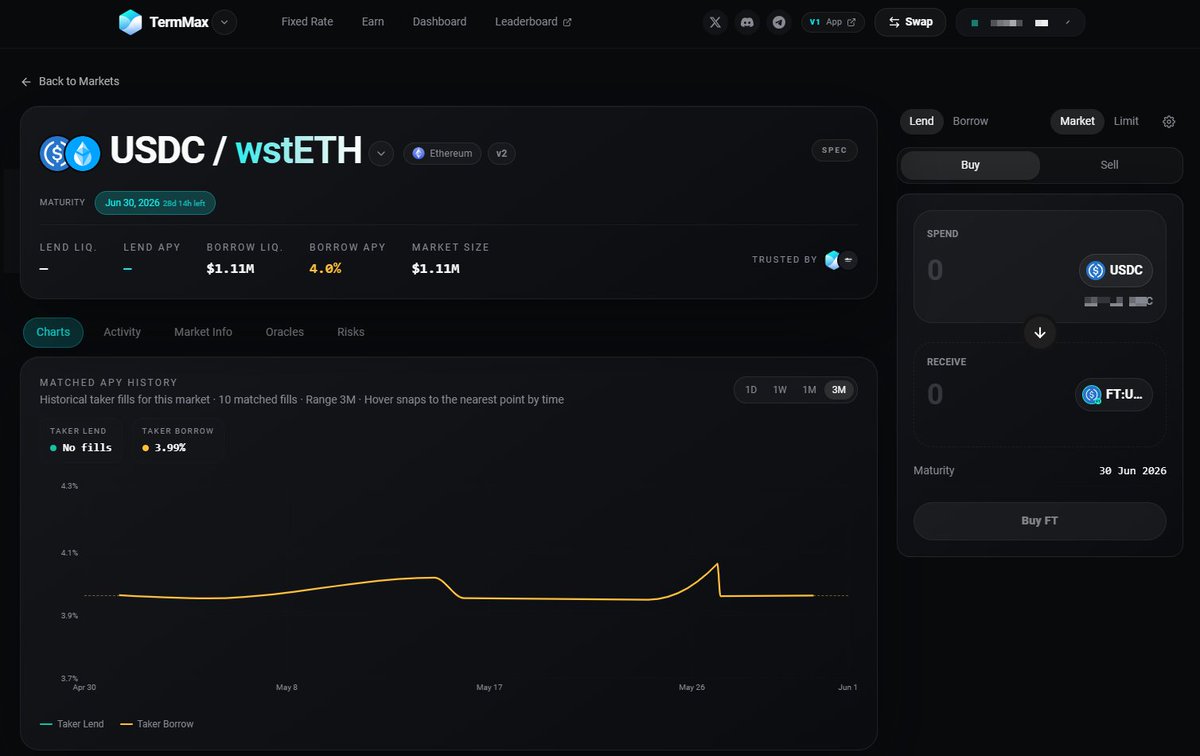The image size is (1200, 756).
Task: Select Market order type
Action: point(1077,121)
